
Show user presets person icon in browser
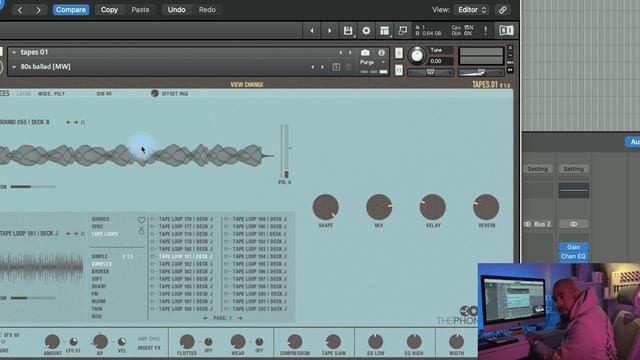141,230
